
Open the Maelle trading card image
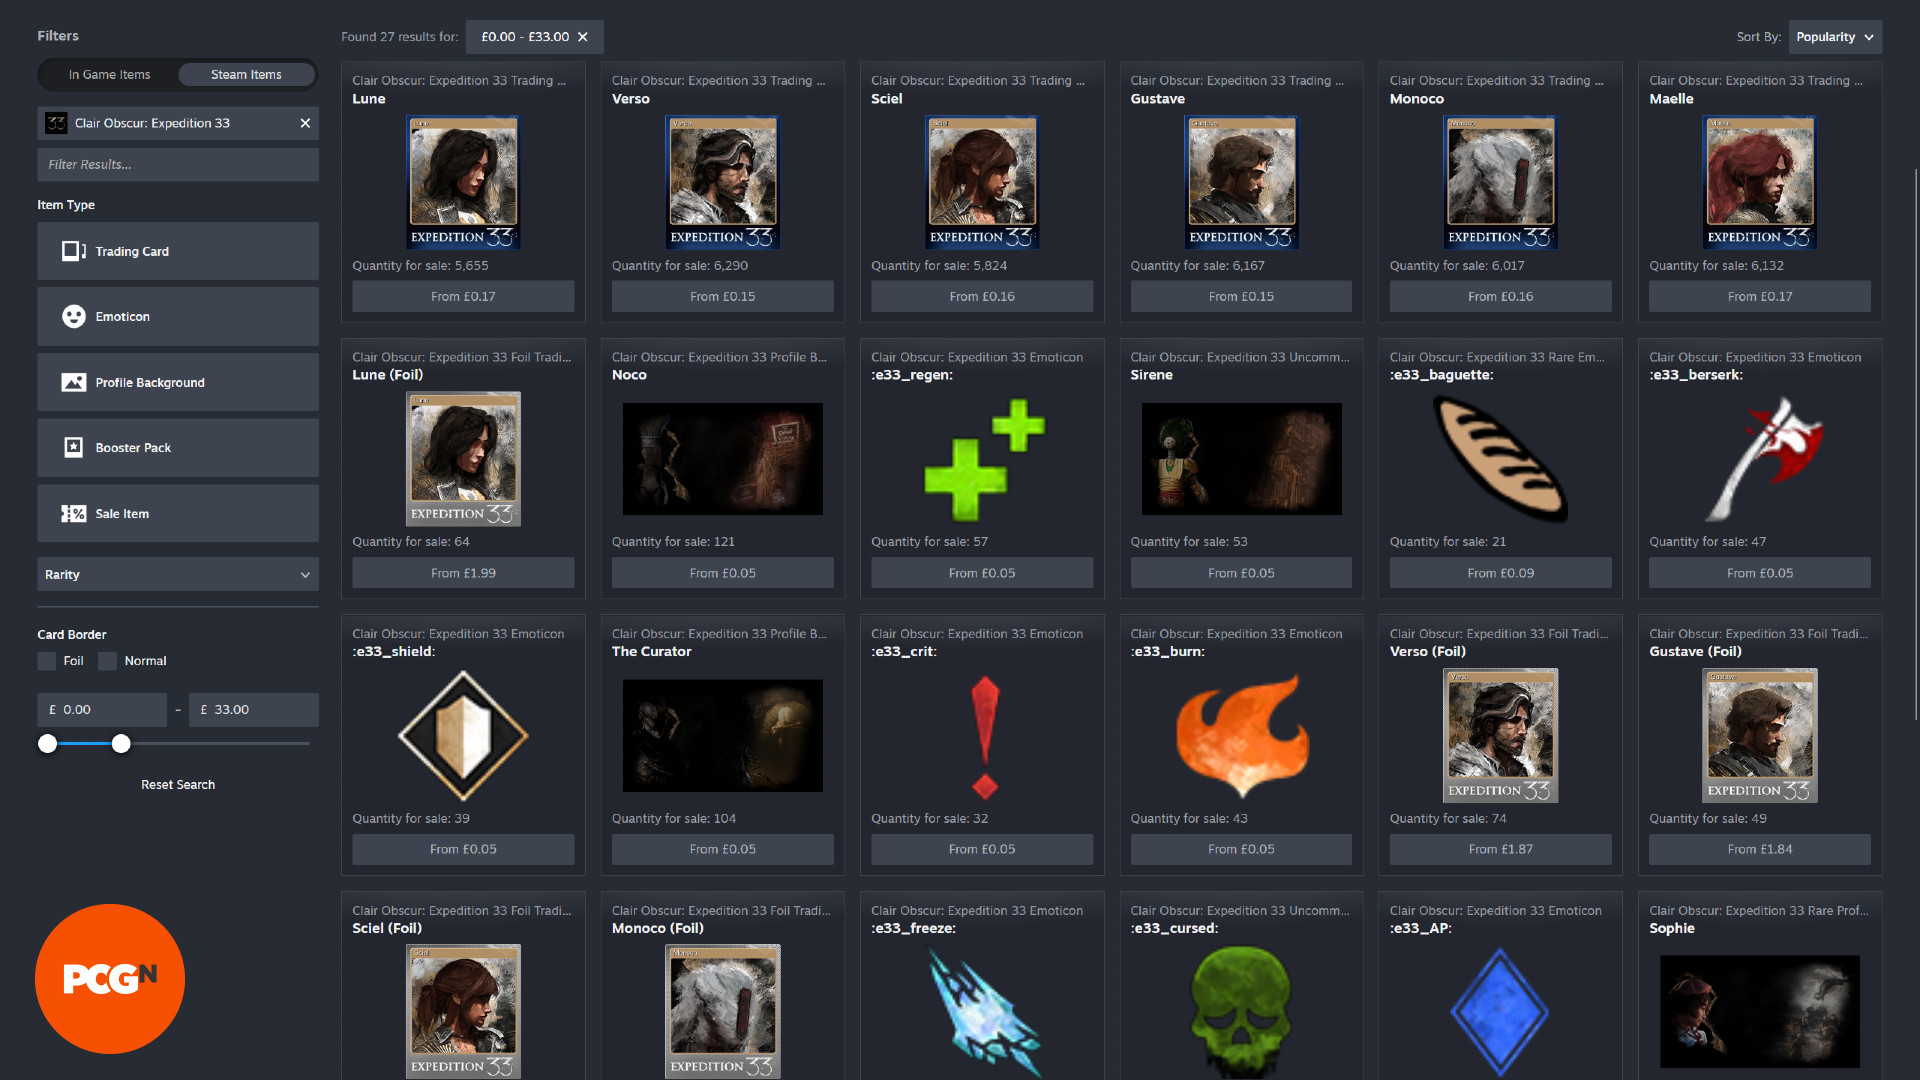tap(1760, 182)
